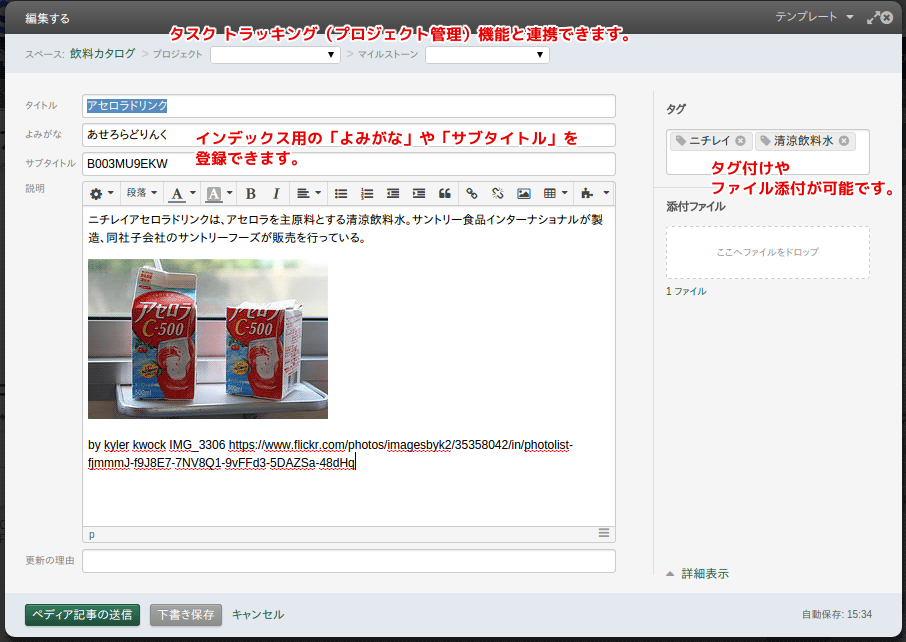The width and height of the screenshot is (906, 642).
Task: Insert a numbered list
Action: coord(367,194)
